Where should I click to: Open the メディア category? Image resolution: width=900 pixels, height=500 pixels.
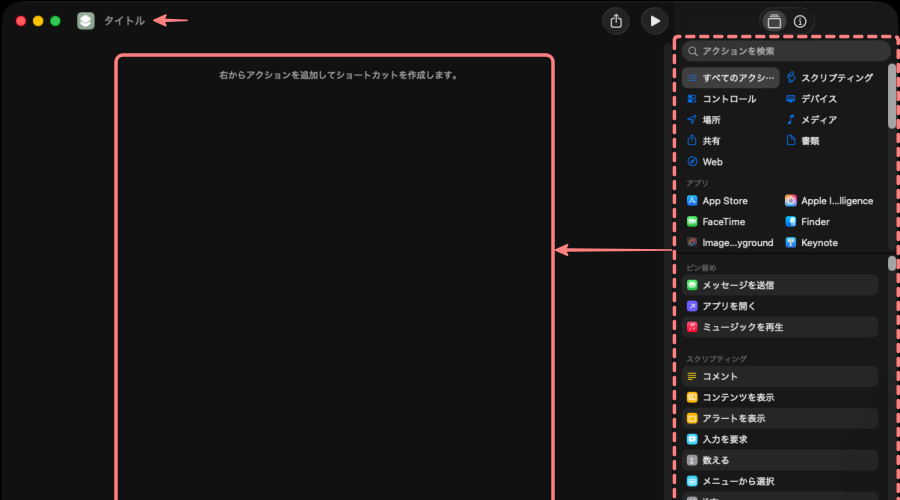818,120
